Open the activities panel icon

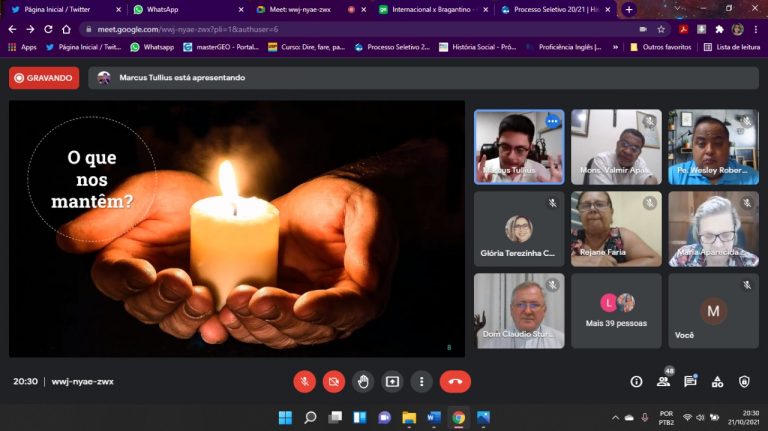717,381
